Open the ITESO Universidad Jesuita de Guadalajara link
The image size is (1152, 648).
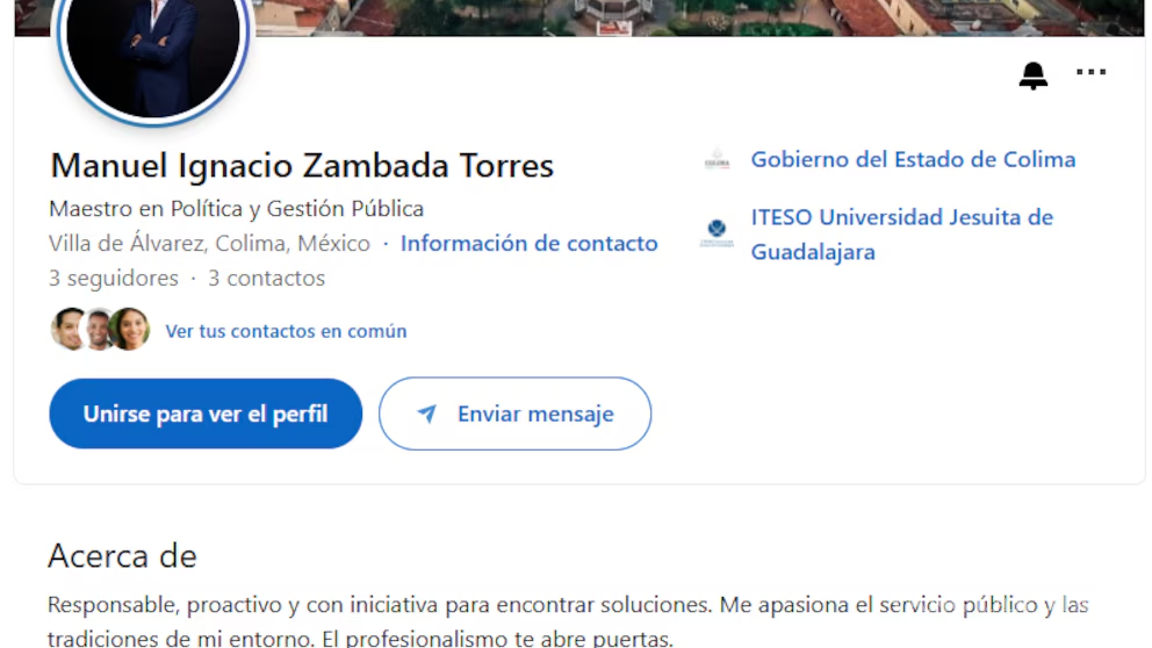tap(902, 232)
